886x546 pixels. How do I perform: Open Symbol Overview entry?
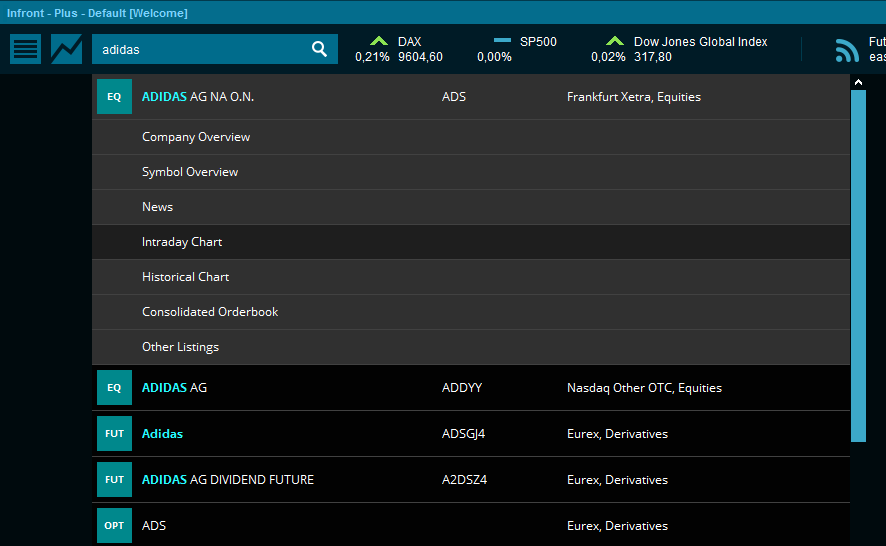click(x=471, y=172)
